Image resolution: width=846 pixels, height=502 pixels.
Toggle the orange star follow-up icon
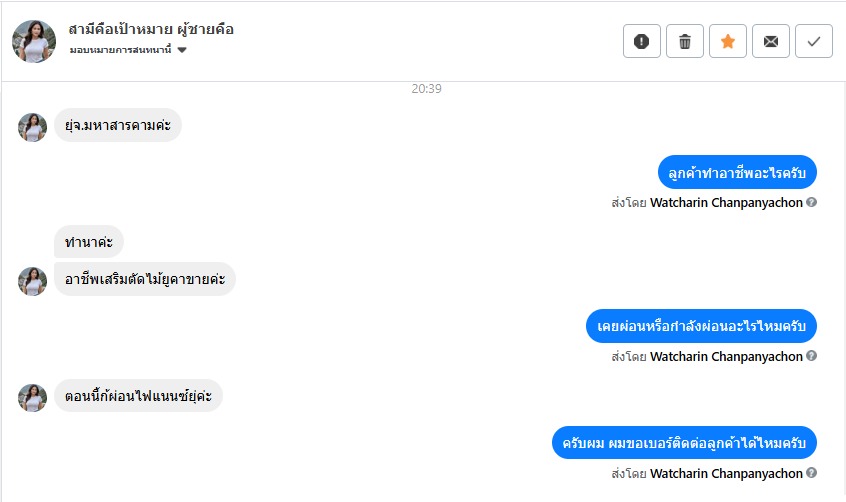(x=728, y=41)
